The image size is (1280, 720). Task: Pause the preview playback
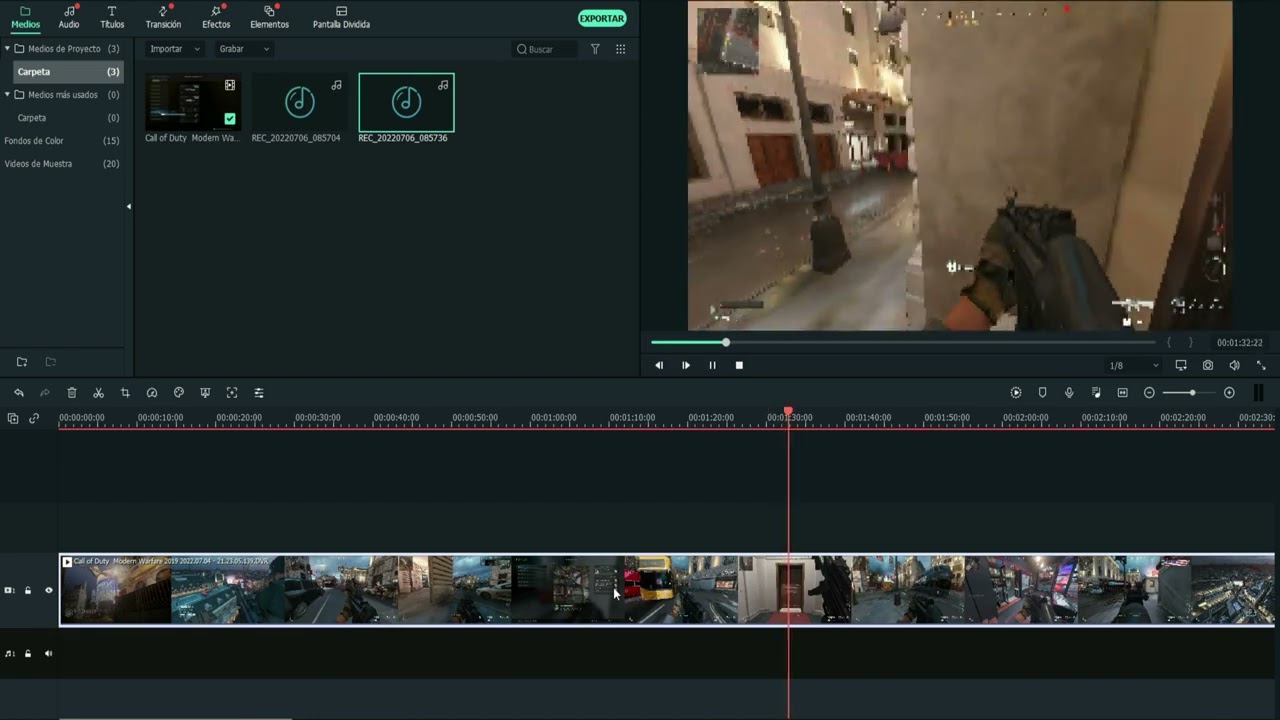tap(712, 366)
